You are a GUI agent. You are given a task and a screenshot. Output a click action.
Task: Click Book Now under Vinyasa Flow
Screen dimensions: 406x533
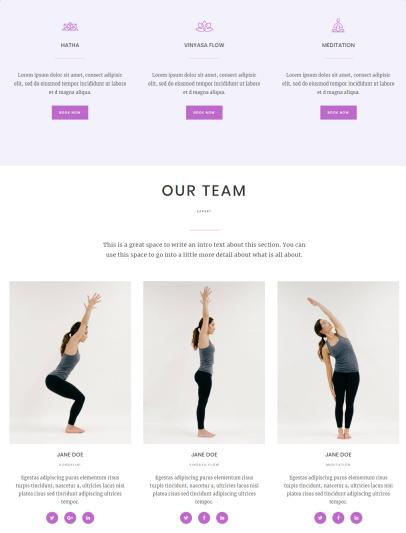coord(204,113)
